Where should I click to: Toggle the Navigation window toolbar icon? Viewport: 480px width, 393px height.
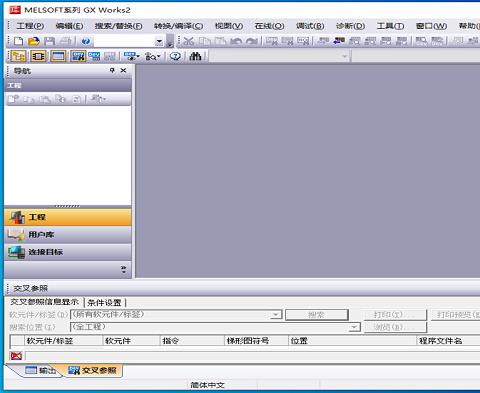pos(18,56)
